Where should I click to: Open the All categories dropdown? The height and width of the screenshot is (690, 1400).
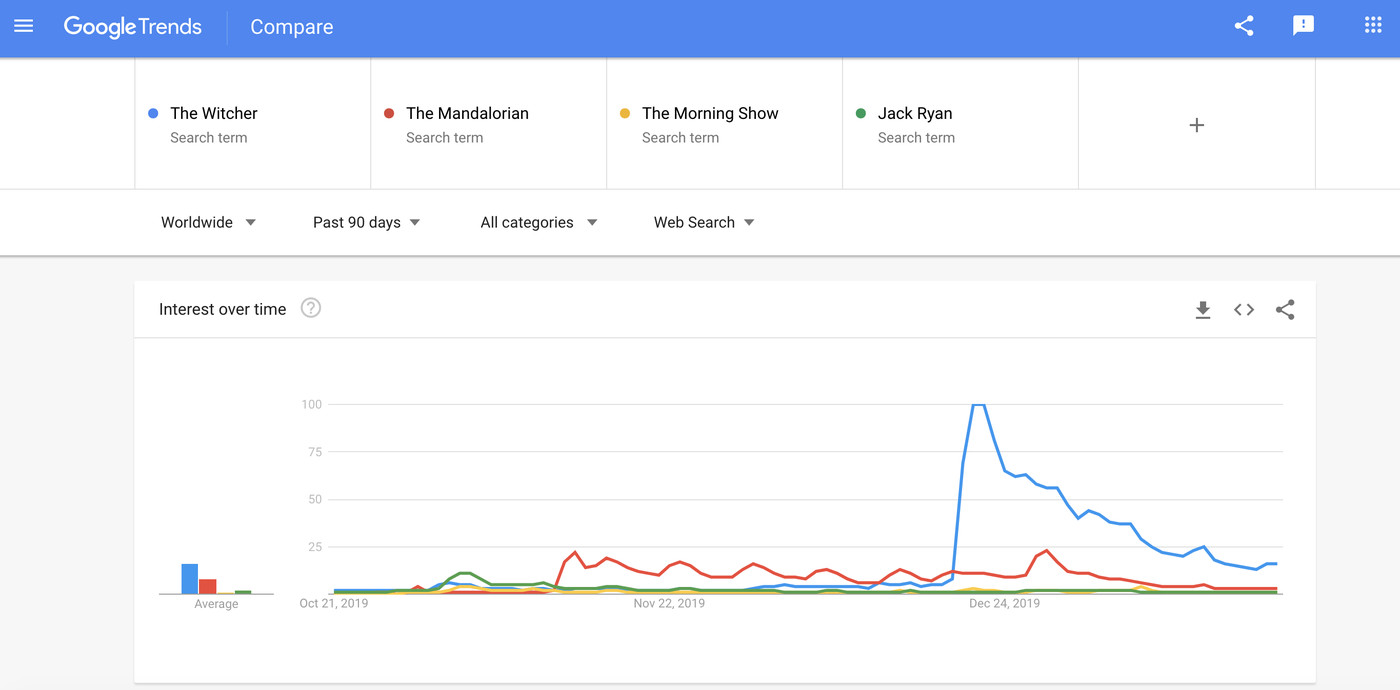(x=537, y=222)
